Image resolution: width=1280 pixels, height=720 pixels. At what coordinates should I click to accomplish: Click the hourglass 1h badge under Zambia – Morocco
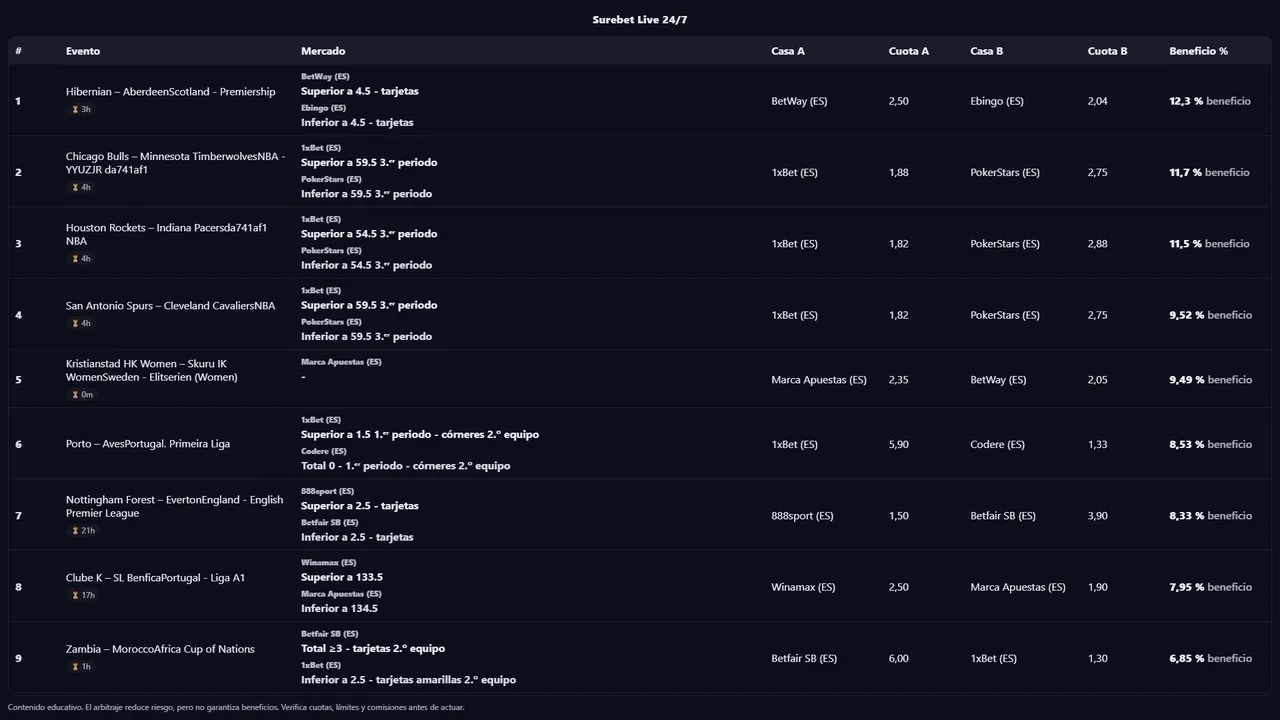pyautogui.click(x=81, y=666)
